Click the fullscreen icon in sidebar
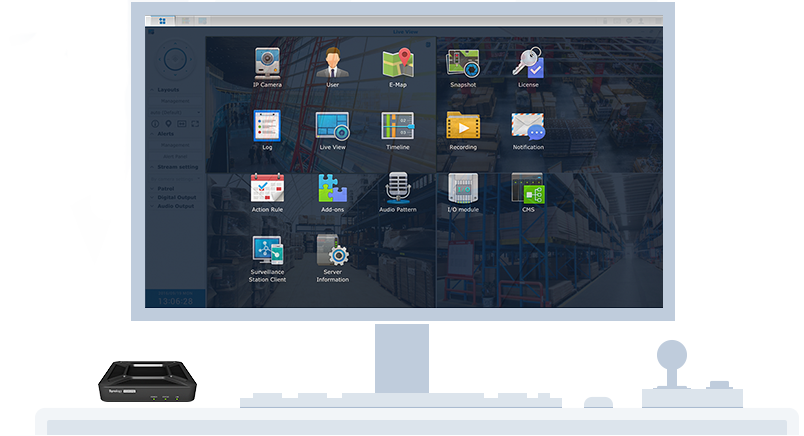Screen dimensions: 804x436 (195, 124)
